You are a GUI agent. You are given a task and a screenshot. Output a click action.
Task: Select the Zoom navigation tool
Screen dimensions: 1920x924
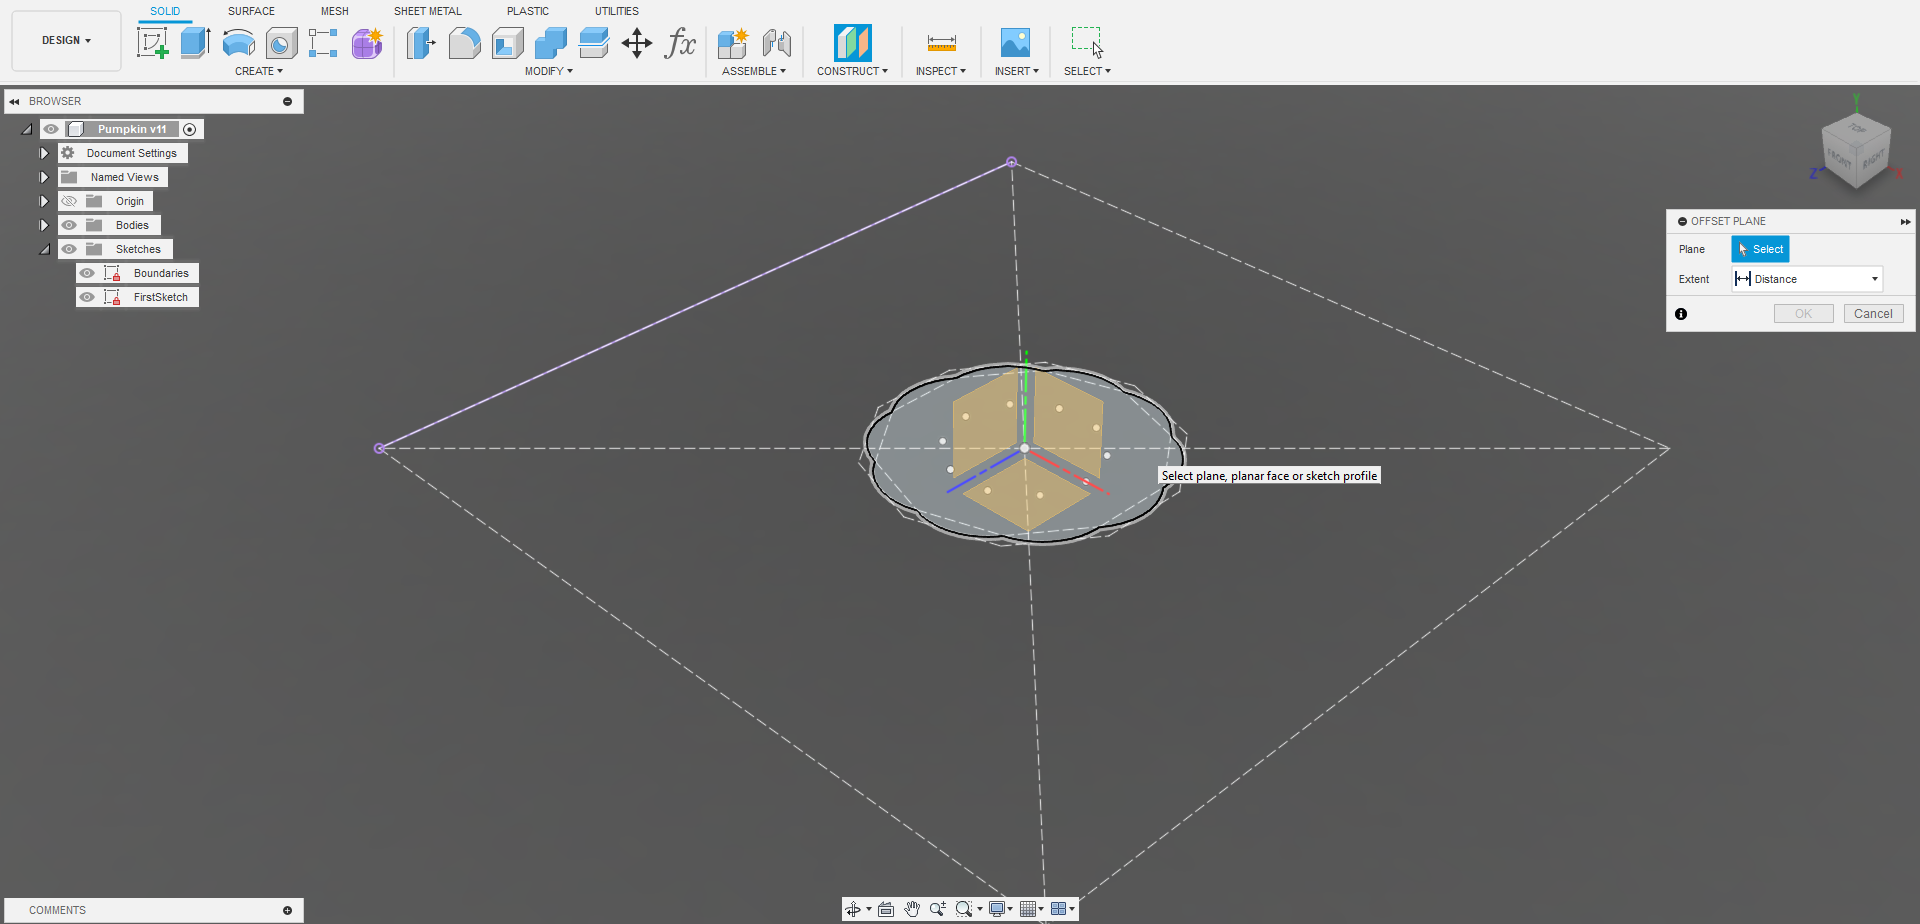[x=937, y=909]
